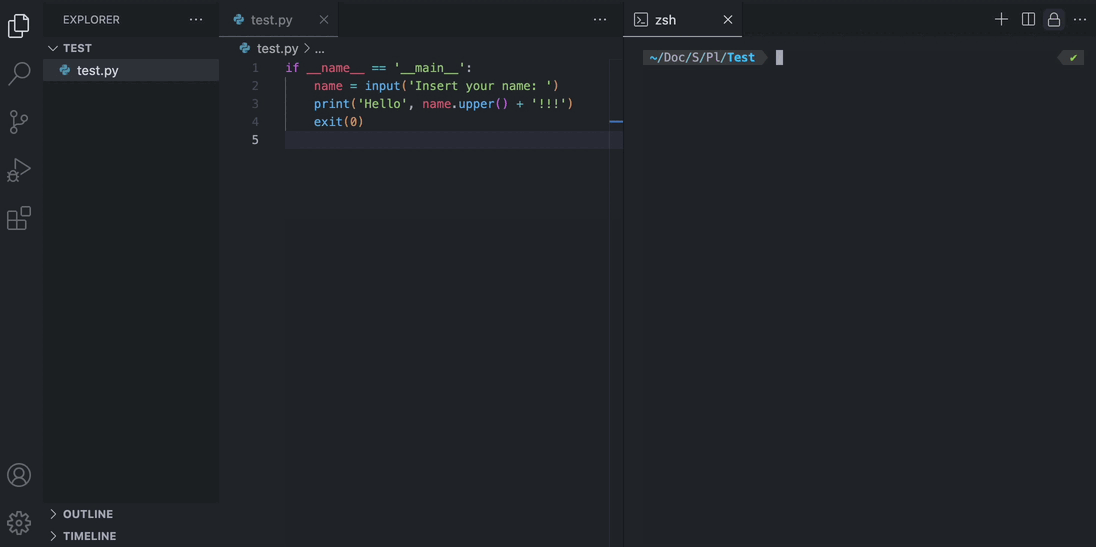Click the exit(0) code line
Viewport: 1096px width, 547px height.
pyautogui.click(x=338, y=122)
